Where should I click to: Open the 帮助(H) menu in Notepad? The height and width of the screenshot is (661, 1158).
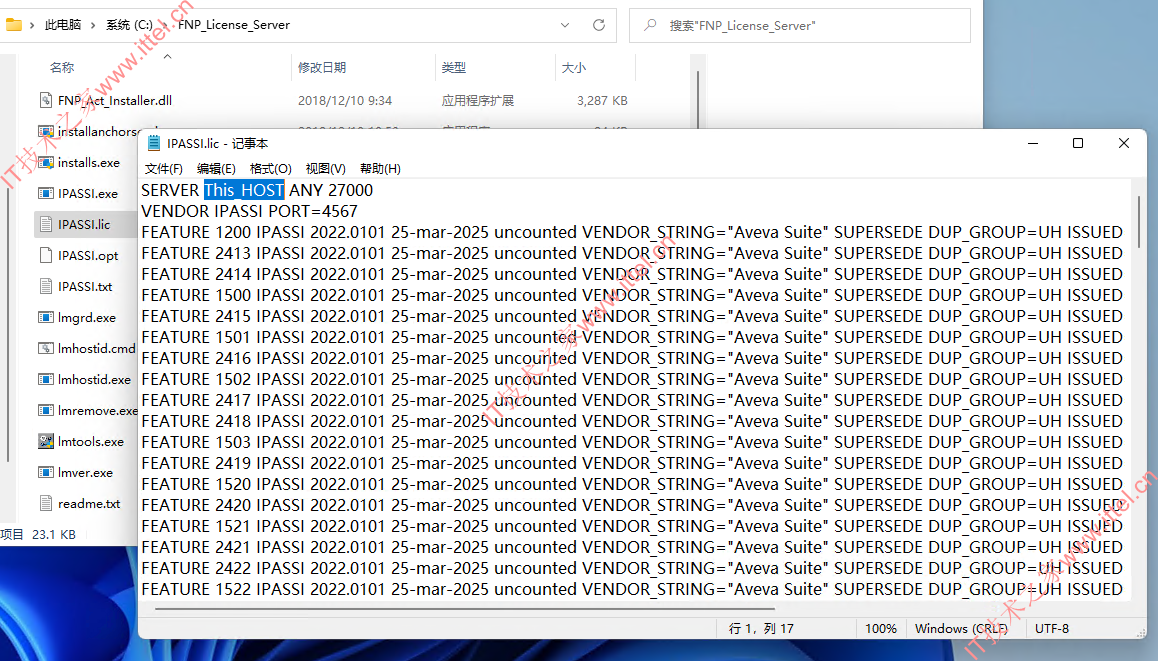(380, 168)
